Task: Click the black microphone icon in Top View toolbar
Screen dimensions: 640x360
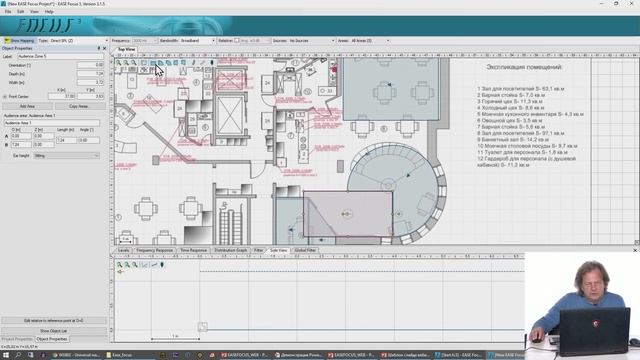Action: (212, 63)
